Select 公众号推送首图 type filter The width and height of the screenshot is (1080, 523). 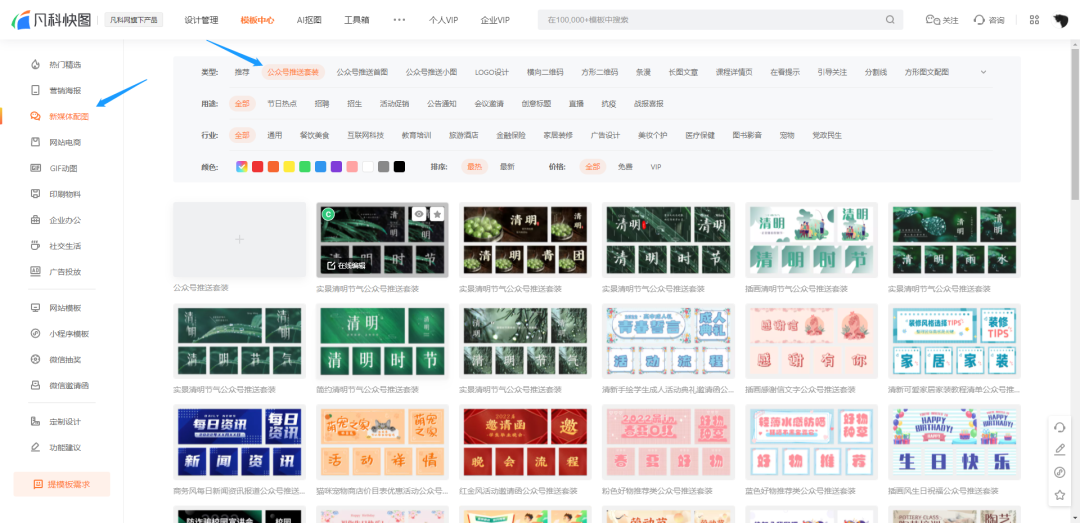(x=362, y=72)
